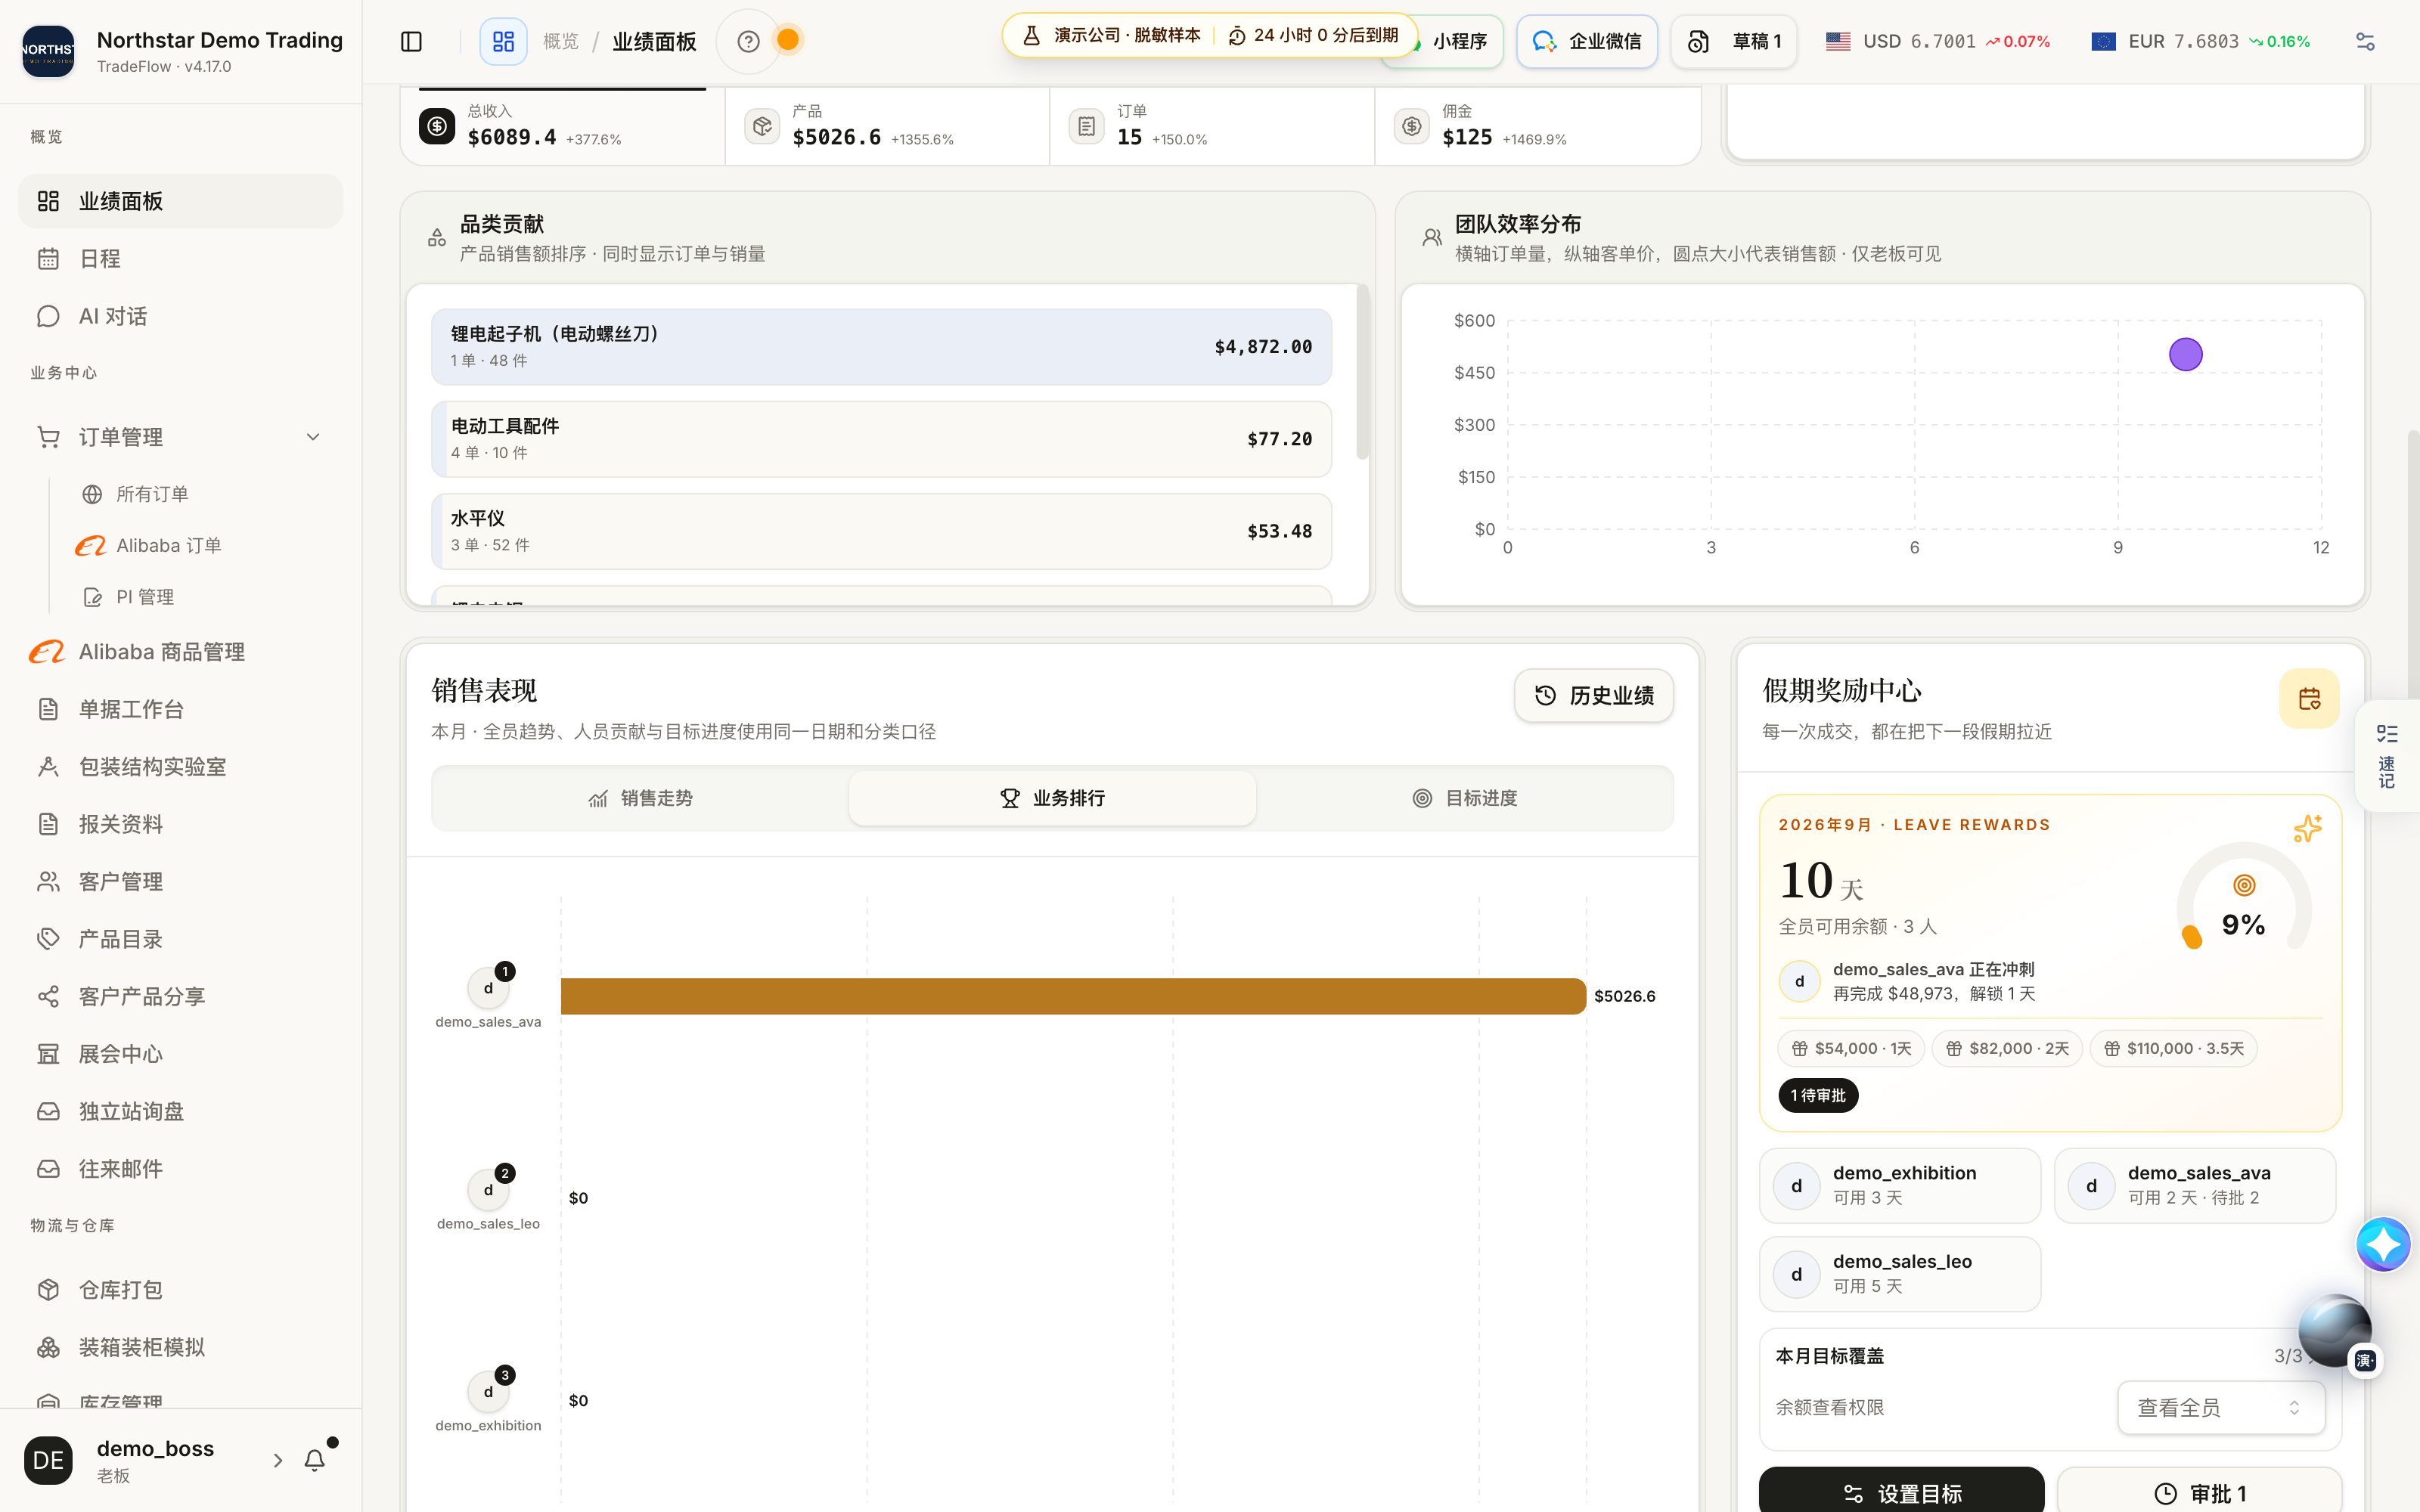The image size is (2420, 1512).
Task: Open settings sliders icon at top right
Action: tap(2365, 41)
